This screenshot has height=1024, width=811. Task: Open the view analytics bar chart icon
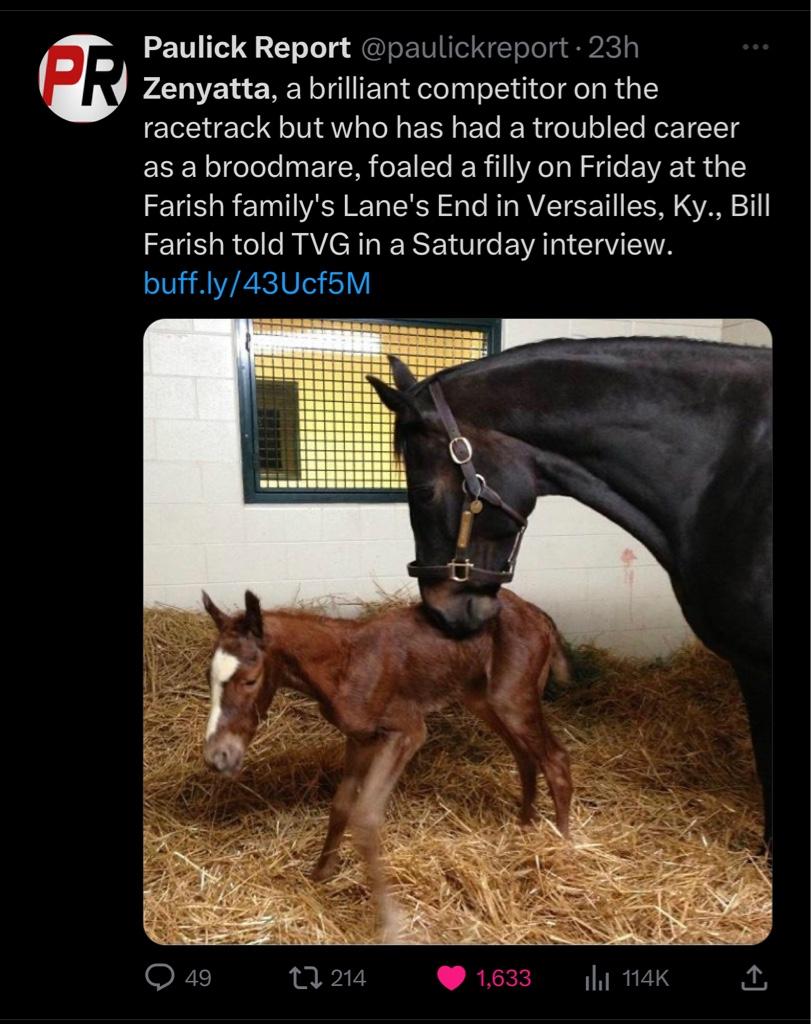[597, 978]
